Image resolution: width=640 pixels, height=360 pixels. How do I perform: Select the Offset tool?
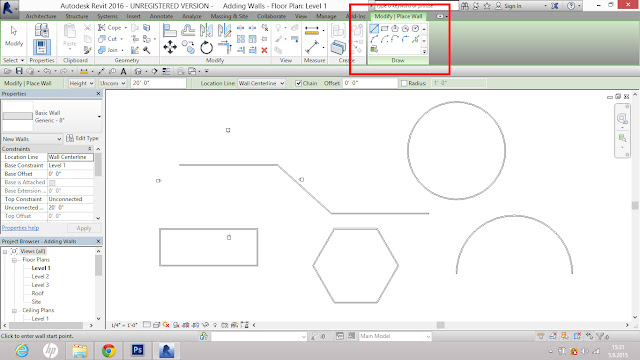click(x=188, y=30)
